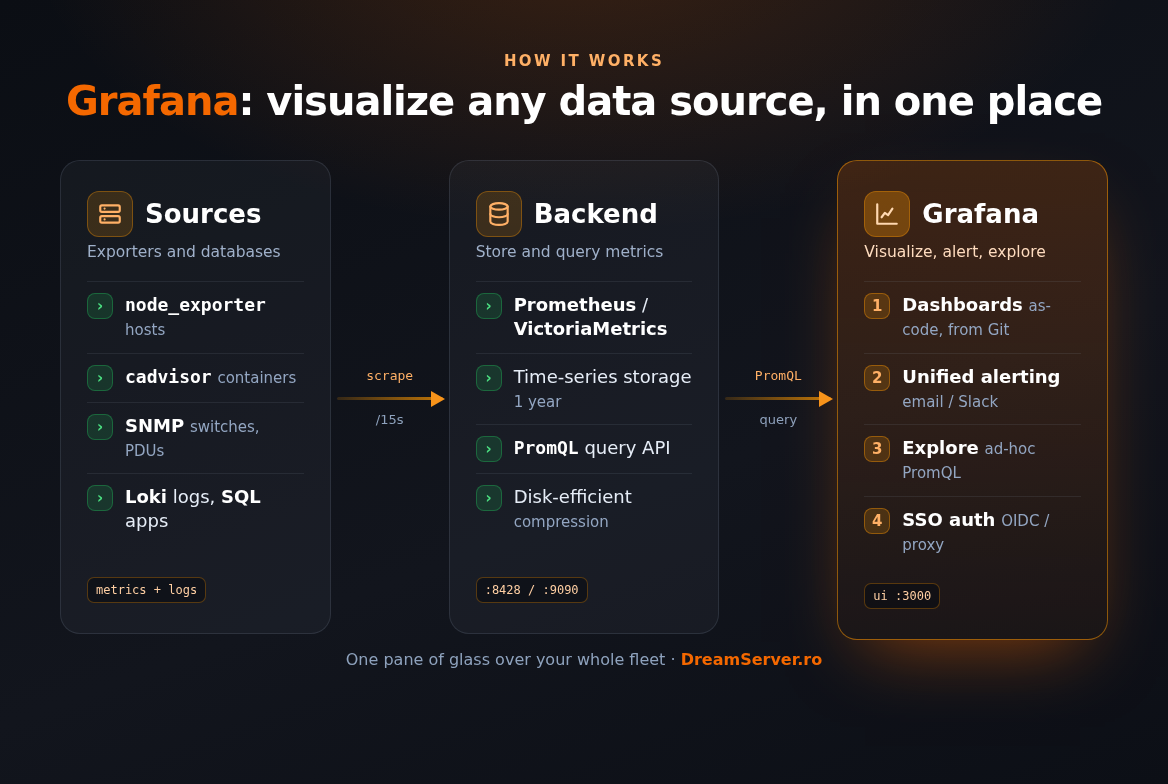Click number badge 4 beside SSO auth

[877, 520]
